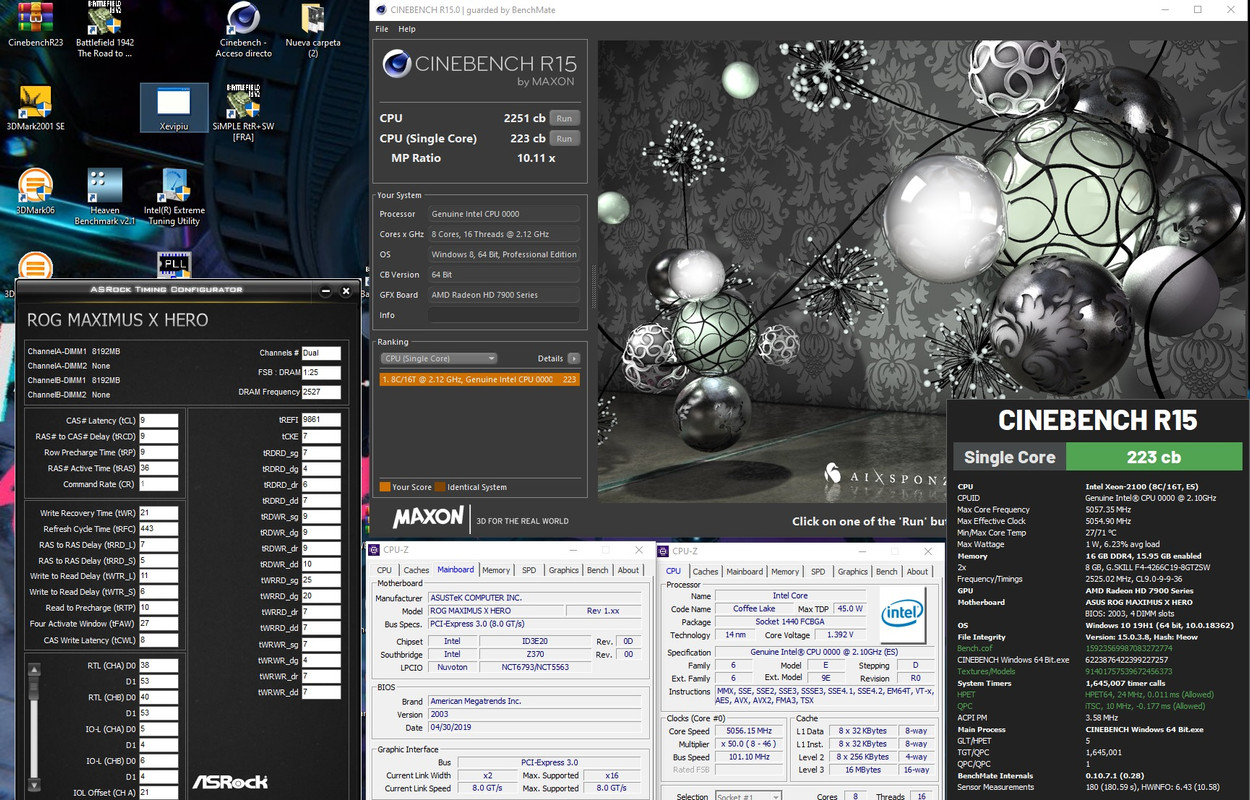Open Battlefield 1942 The Road to desktop icon
The height and width of the screenshot is (800, 1250).
(105, 30)
